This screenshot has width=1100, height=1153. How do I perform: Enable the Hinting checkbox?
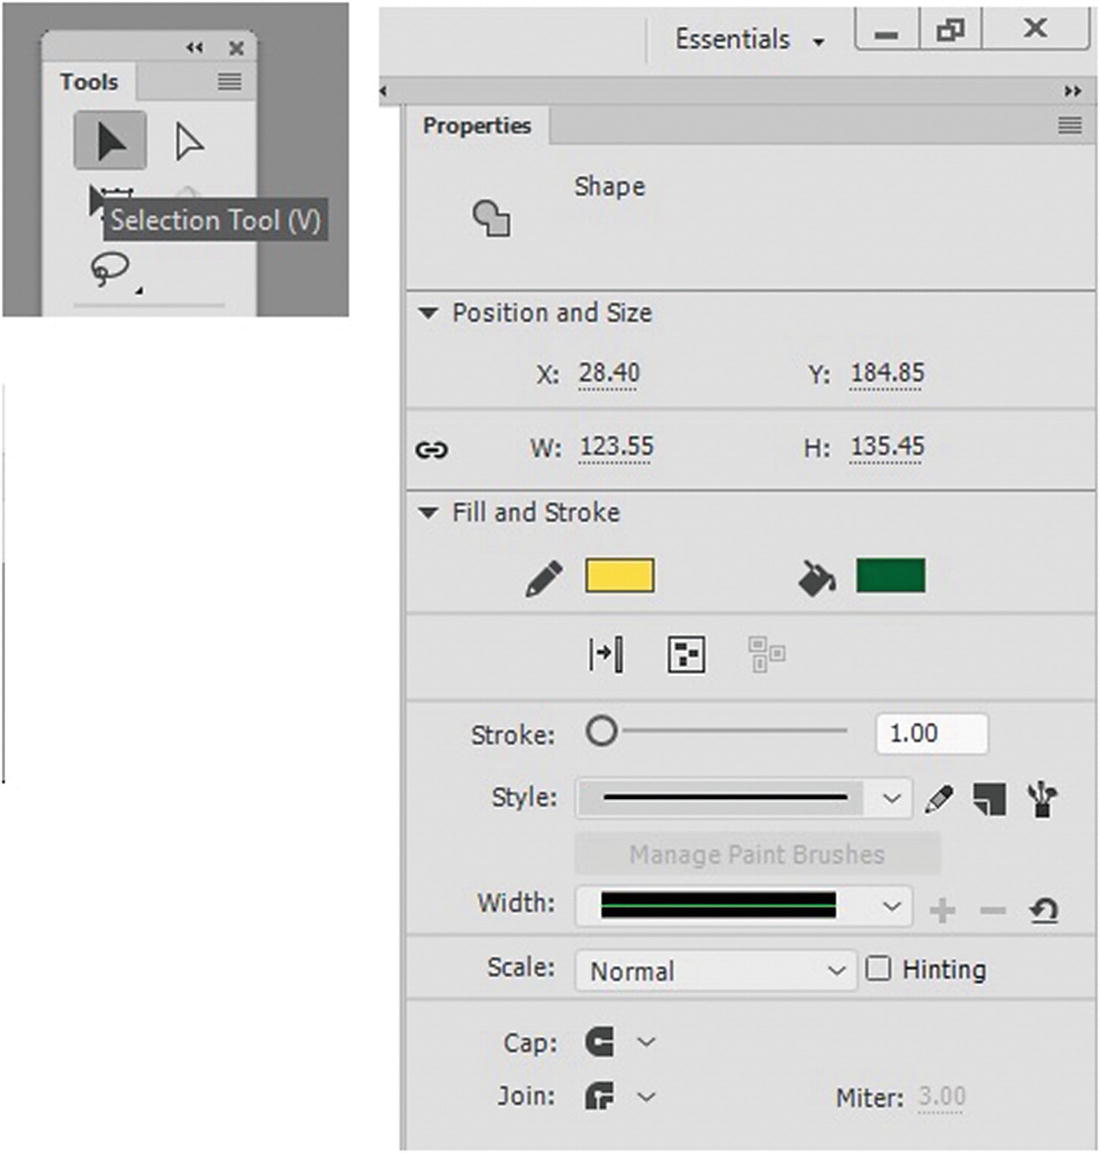(x=878, y=968)
